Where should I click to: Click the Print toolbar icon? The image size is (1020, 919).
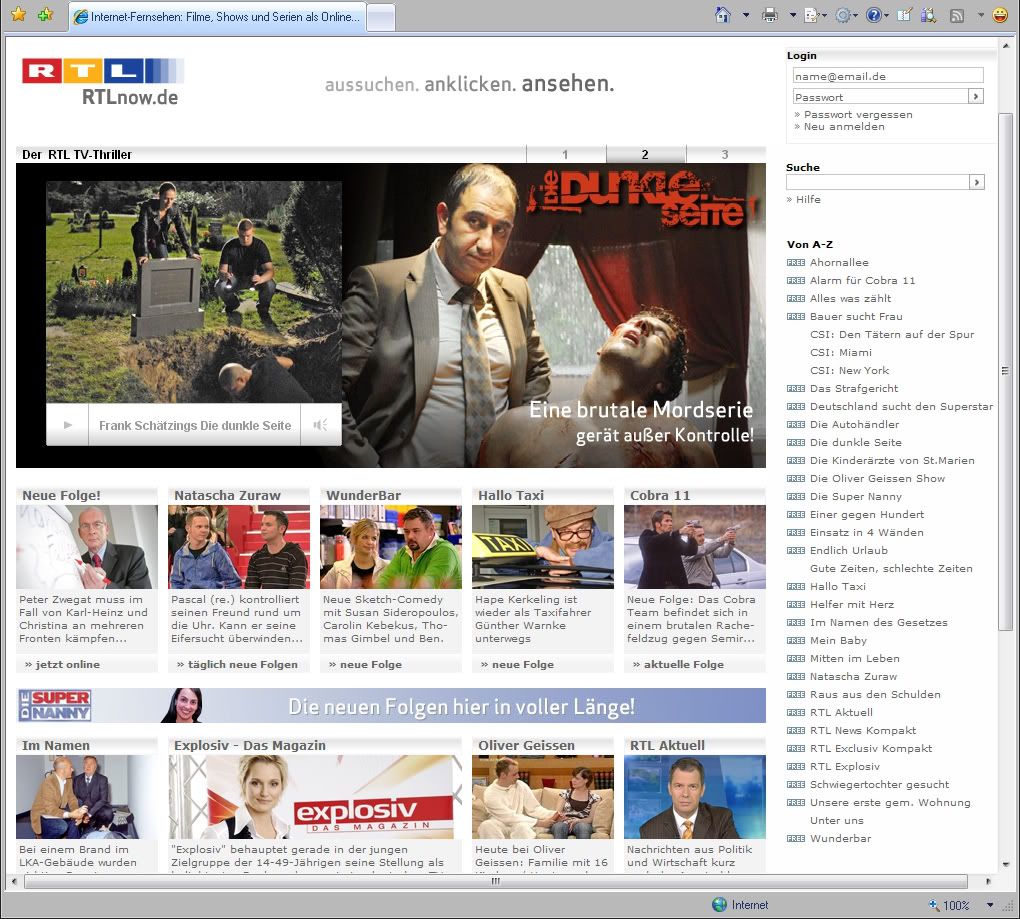tap(770, 15)
